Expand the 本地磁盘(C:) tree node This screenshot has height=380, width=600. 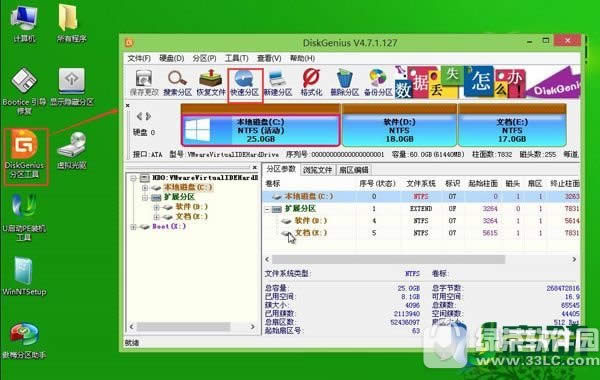coord(145,188)
